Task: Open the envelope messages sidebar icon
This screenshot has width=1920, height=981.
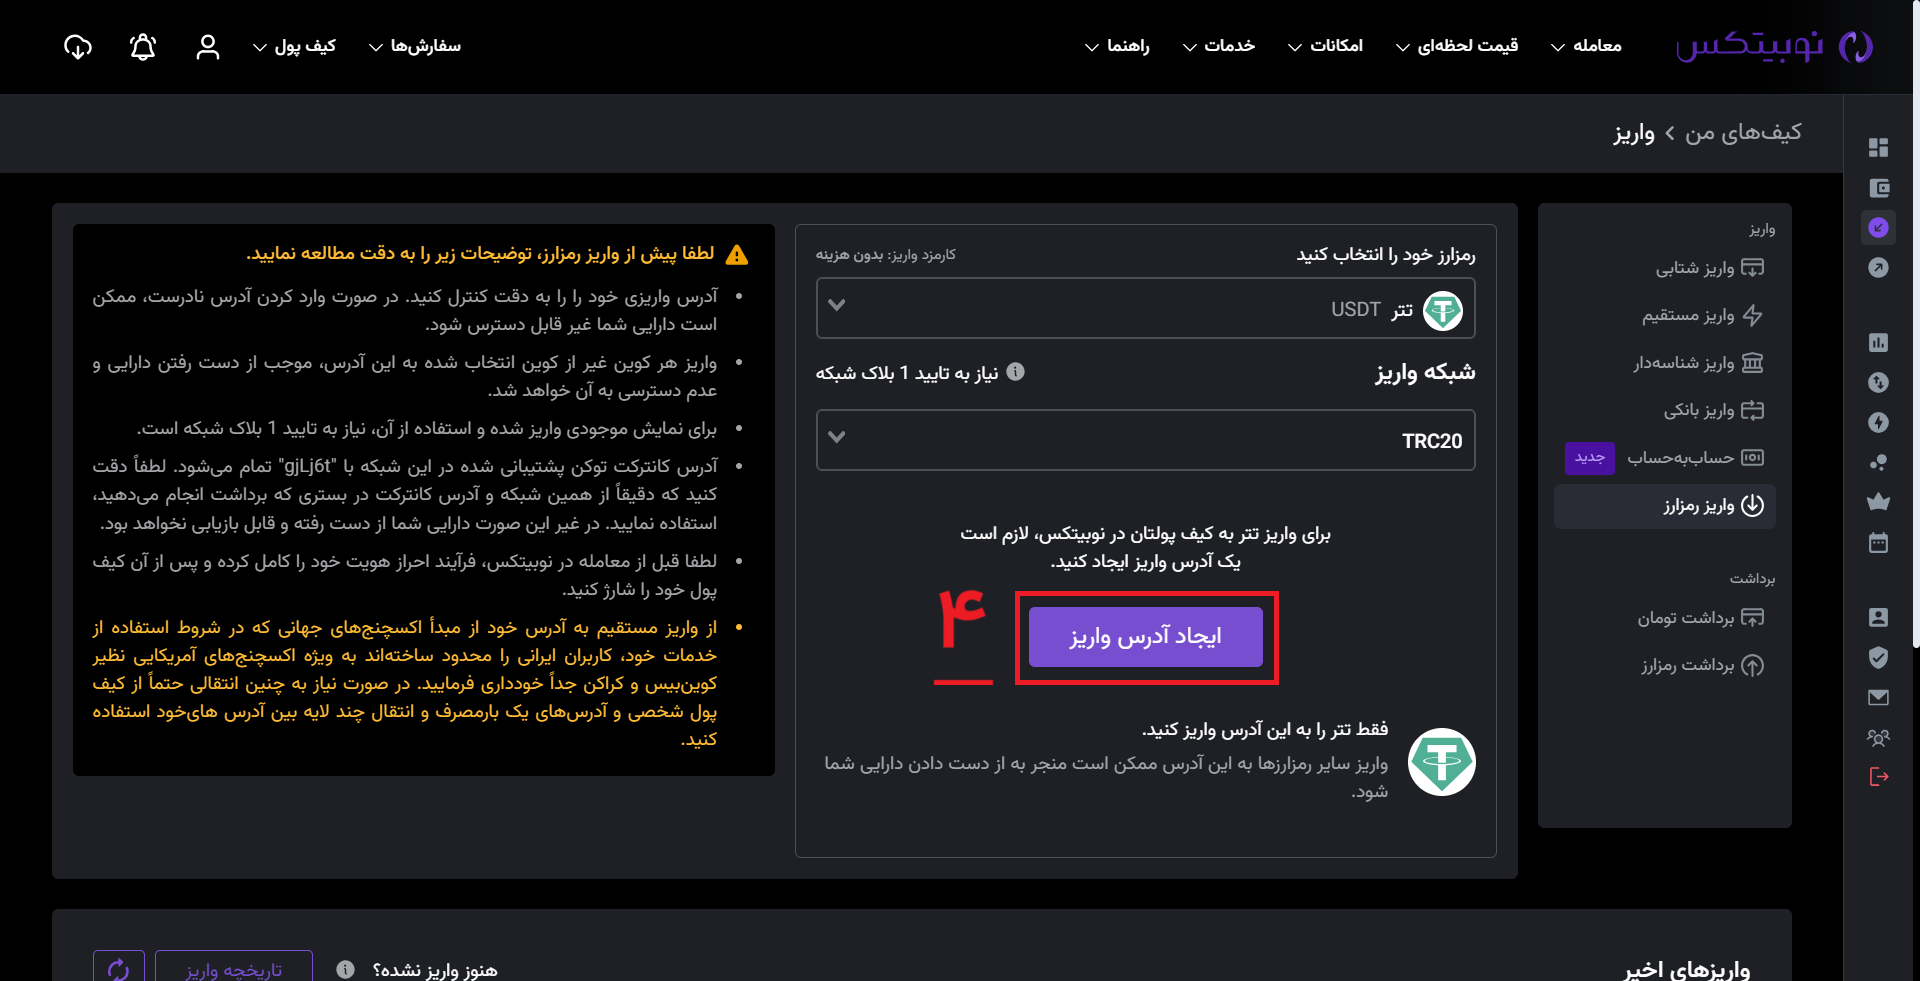Action: [1878, 697]
